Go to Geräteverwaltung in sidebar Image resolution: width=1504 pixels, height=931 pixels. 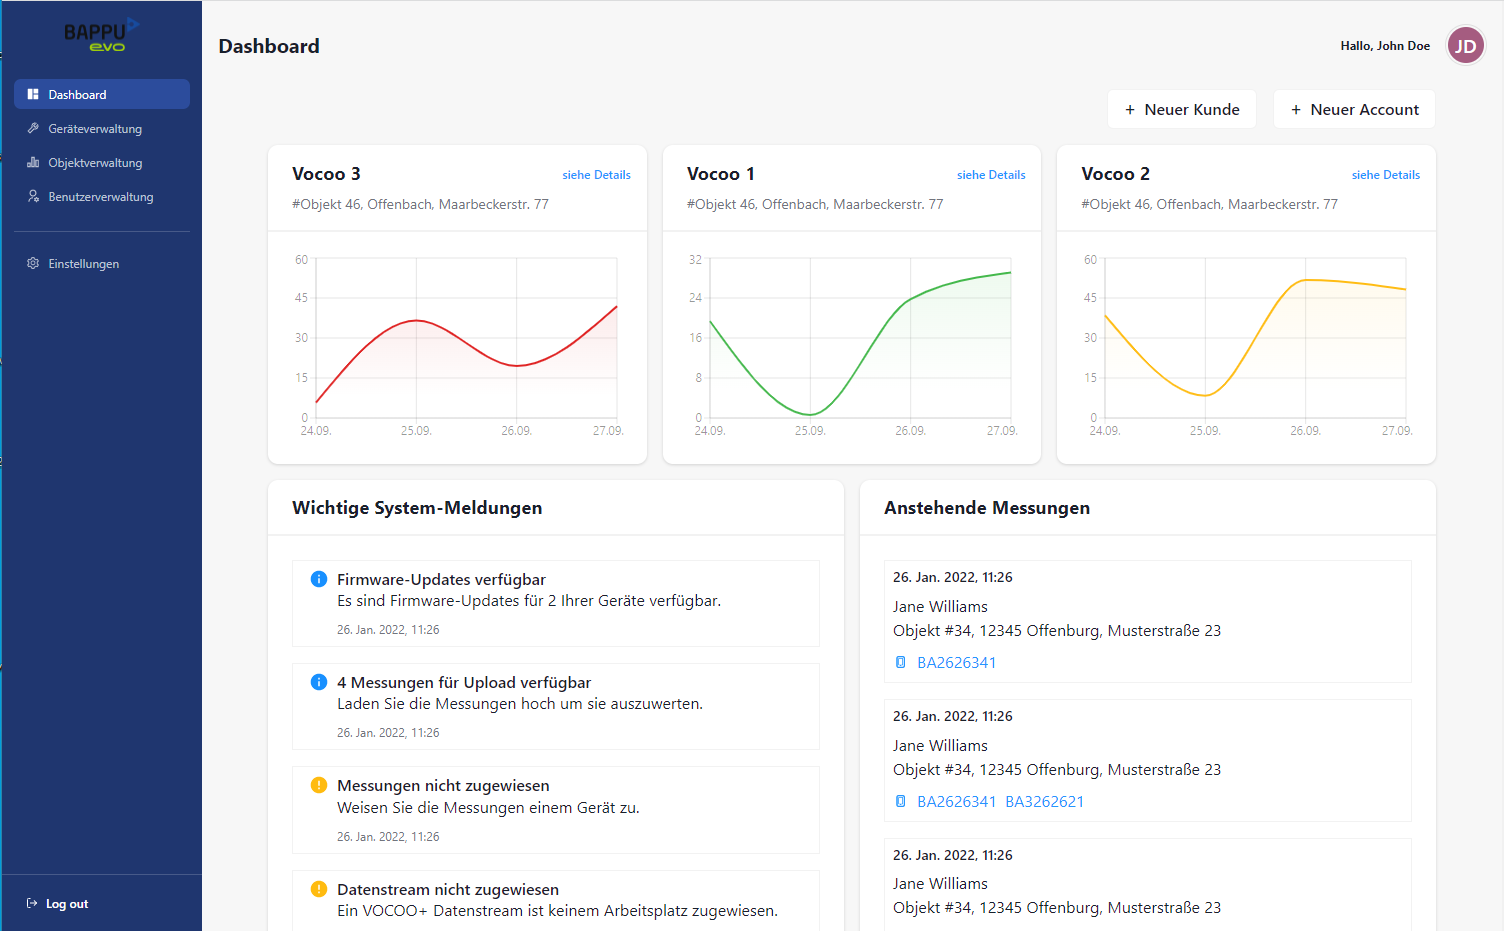pos(95,129)
